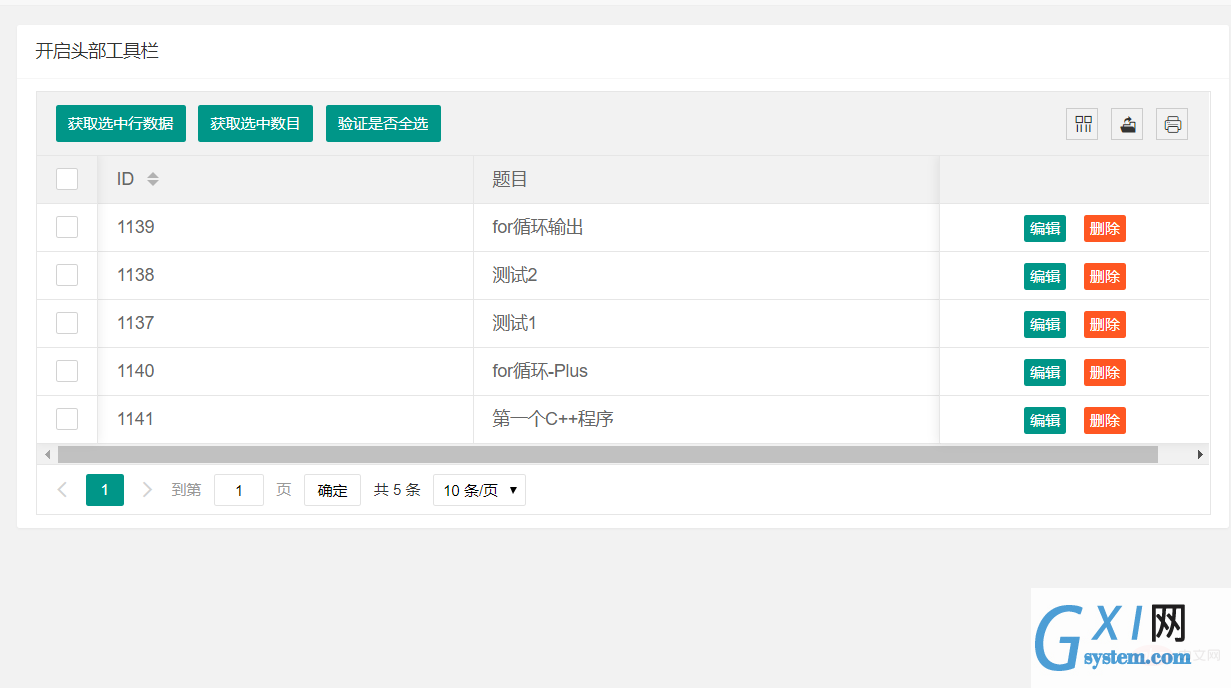1231x688 pixels.
Task: Click the horizontal scrollbar thumb
Action: [607, 454]
